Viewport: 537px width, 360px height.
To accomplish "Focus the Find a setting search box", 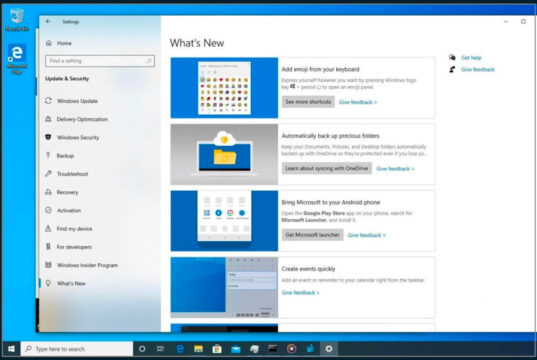I will click(100, 61).
